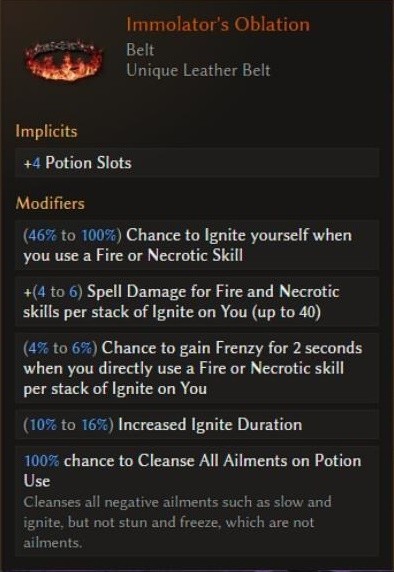Click the +4 Potion Slots implicit row
The width and height of the screenshot is (394, 572).
197,163
